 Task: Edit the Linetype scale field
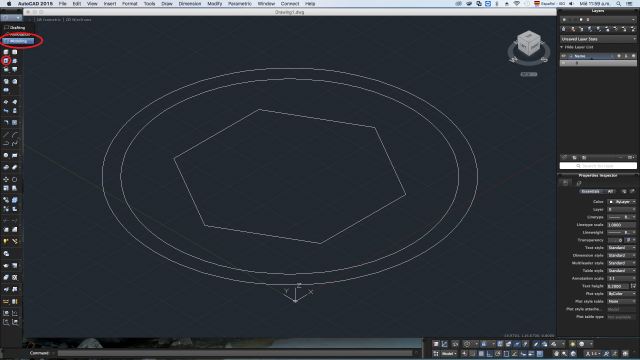tap(622, 225)
